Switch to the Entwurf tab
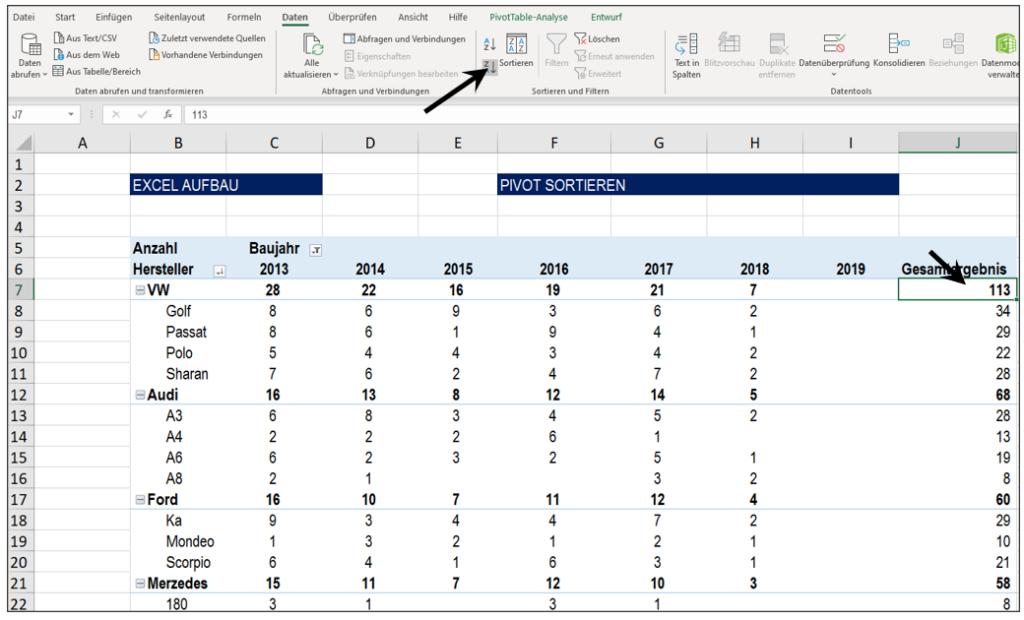The width and height of the screenshot is (1024, 620). pyautogui.click(x=606, y=17)
